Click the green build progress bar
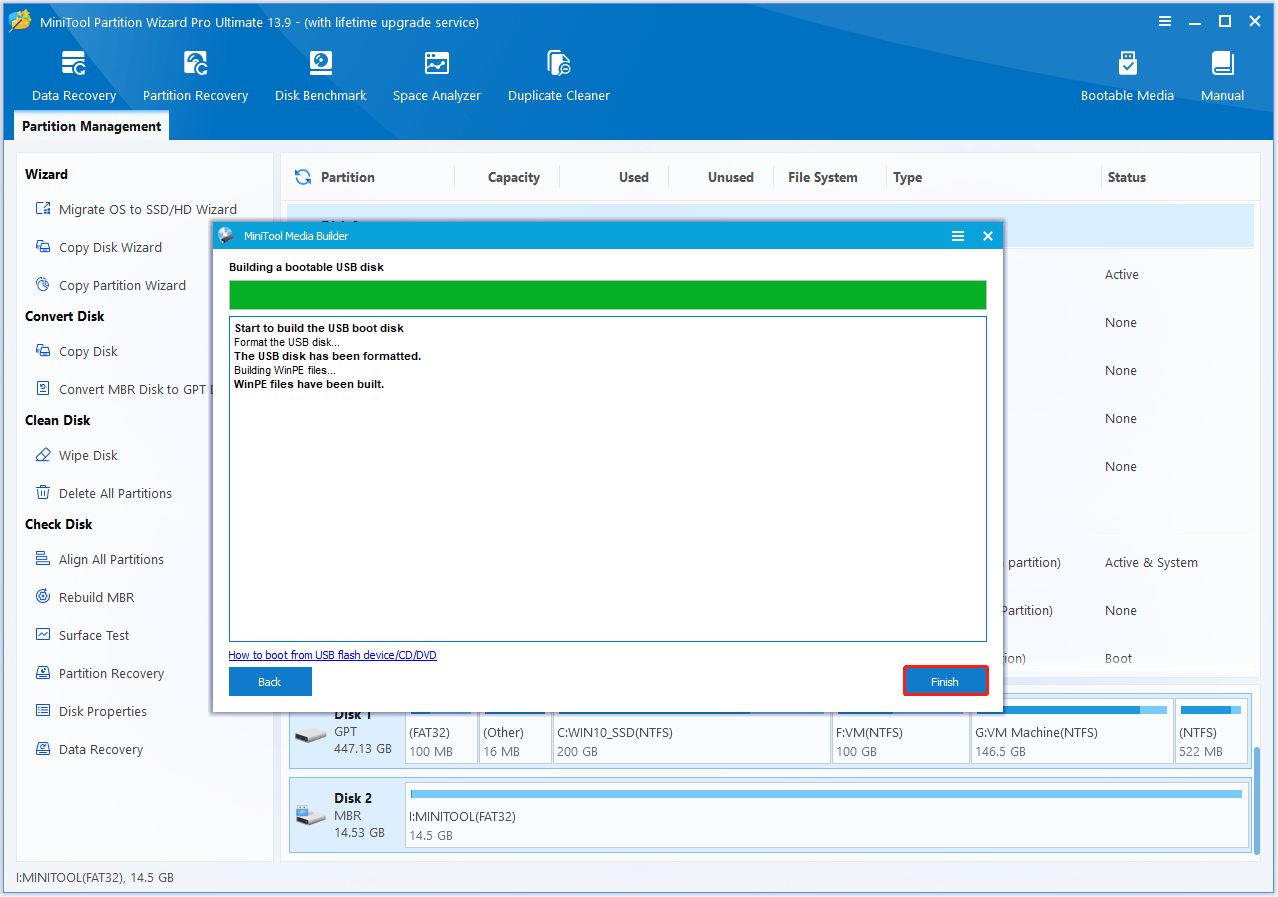The width and height of the screenshot is (1278, 897). tap(608, 295)
